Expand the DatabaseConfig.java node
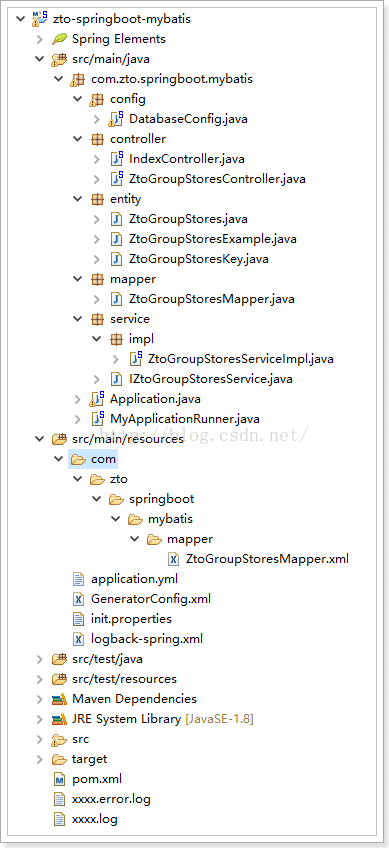 point(97,119)
